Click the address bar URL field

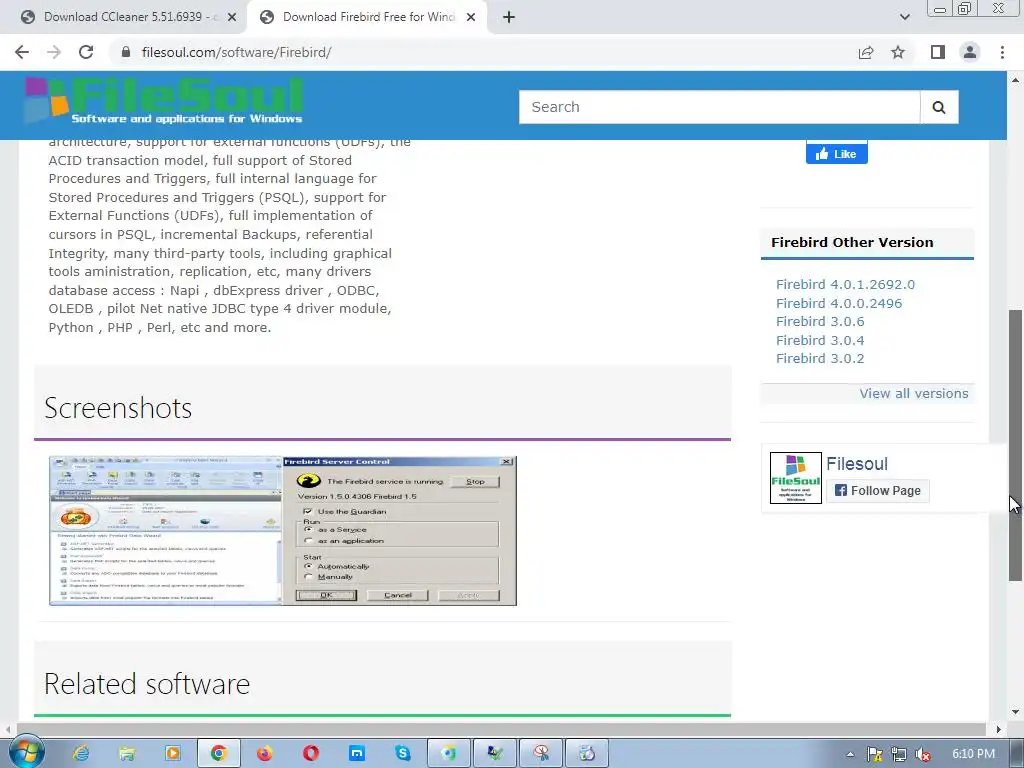coord(483,52)
